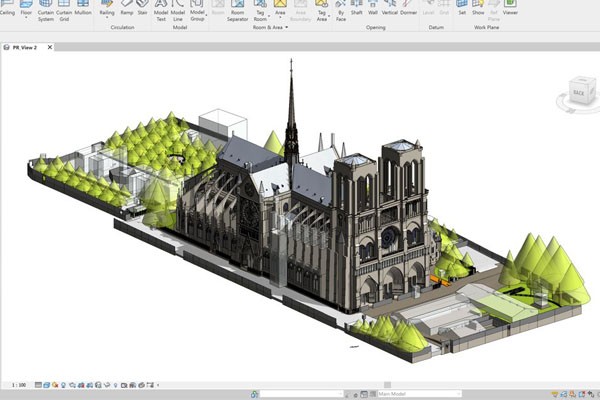This screenshot has height=400, width=600.
Task: Select the Ceiling tool in the ribbon
Action: click(7, 8)
